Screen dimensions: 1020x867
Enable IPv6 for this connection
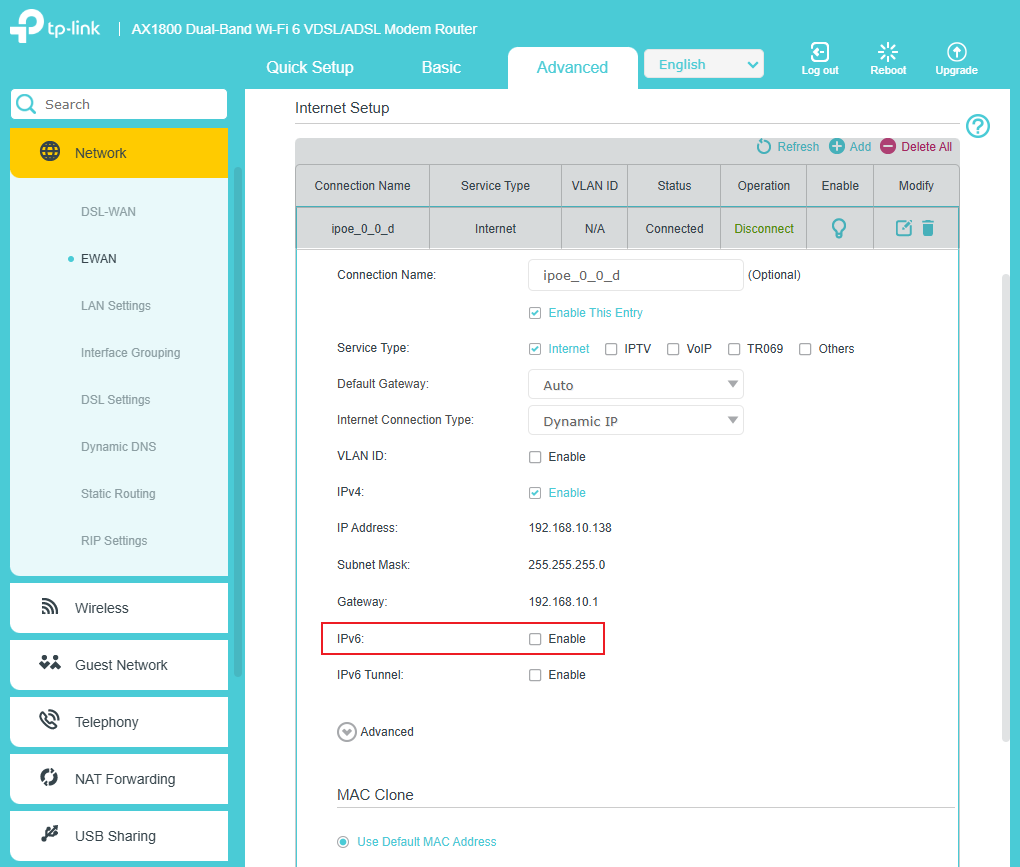[x=535, y=638]
